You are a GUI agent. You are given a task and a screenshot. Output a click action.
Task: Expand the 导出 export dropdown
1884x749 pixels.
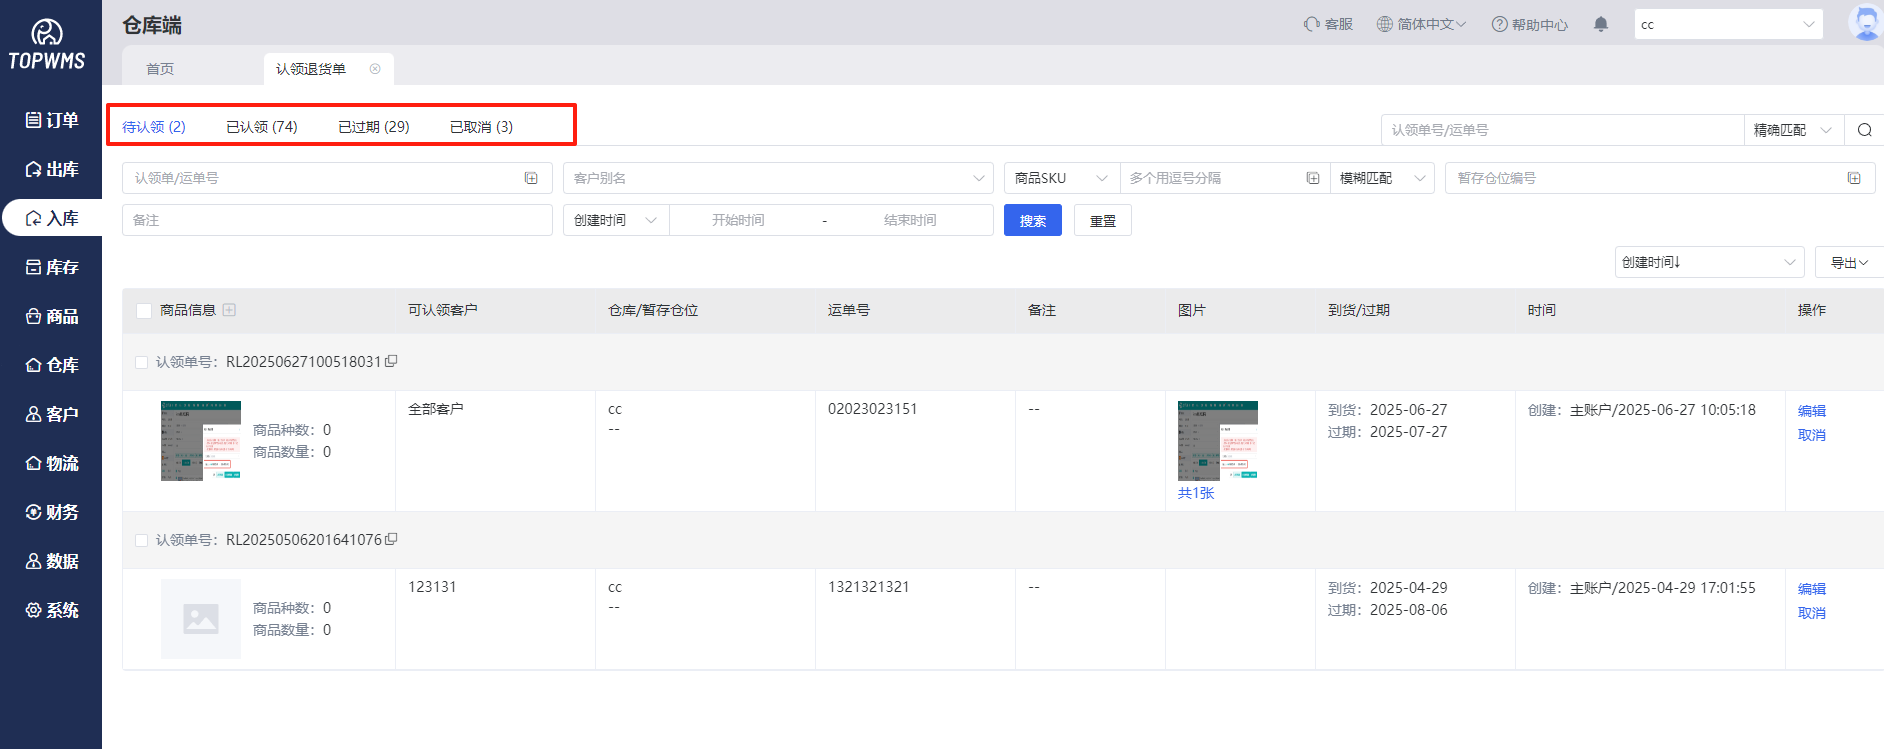point(1848,262)
